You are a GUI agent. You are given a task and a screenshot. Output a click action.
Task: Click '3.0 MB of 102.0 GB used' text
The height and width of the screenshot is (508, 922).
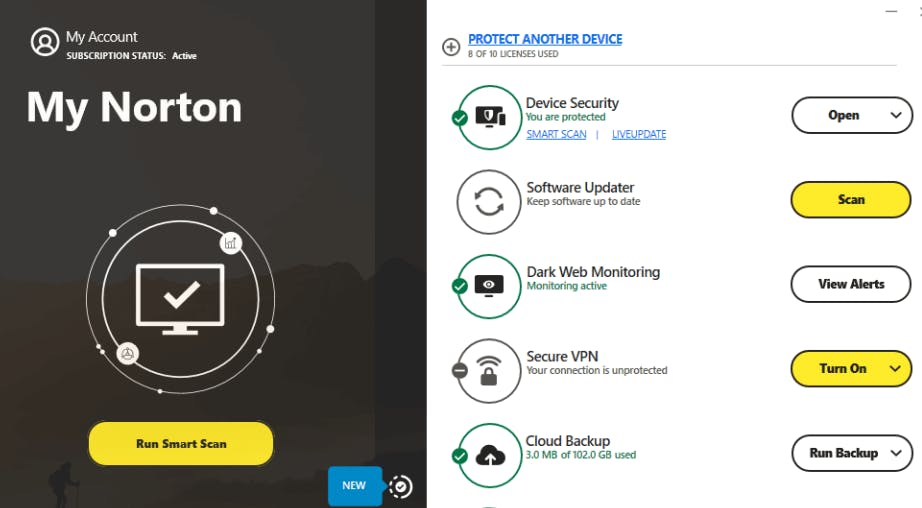click(581, 455)
